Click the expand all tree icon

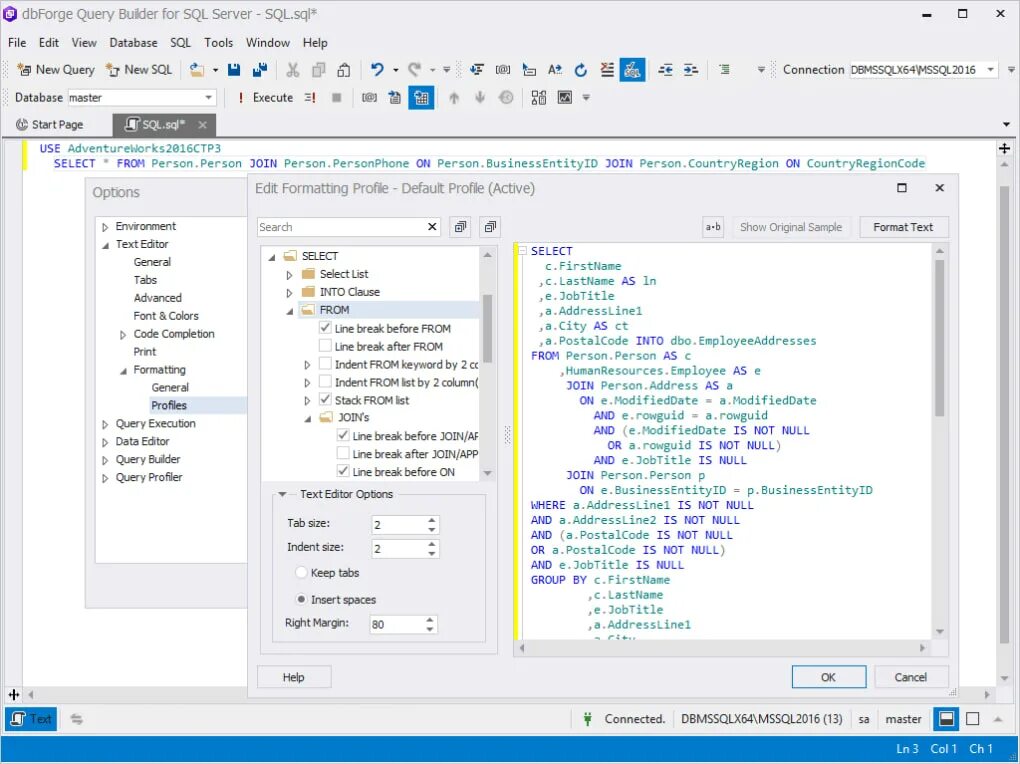(x=461, y=226)
